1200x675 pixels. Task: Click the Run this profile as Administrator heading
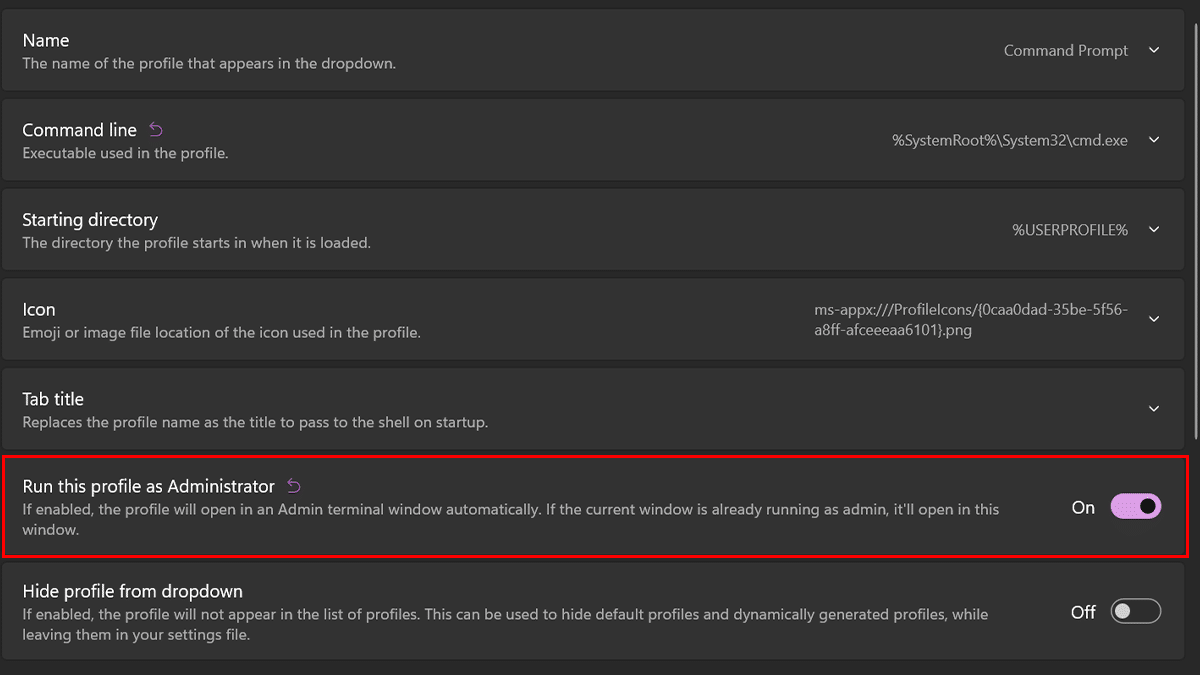[148, 487]
